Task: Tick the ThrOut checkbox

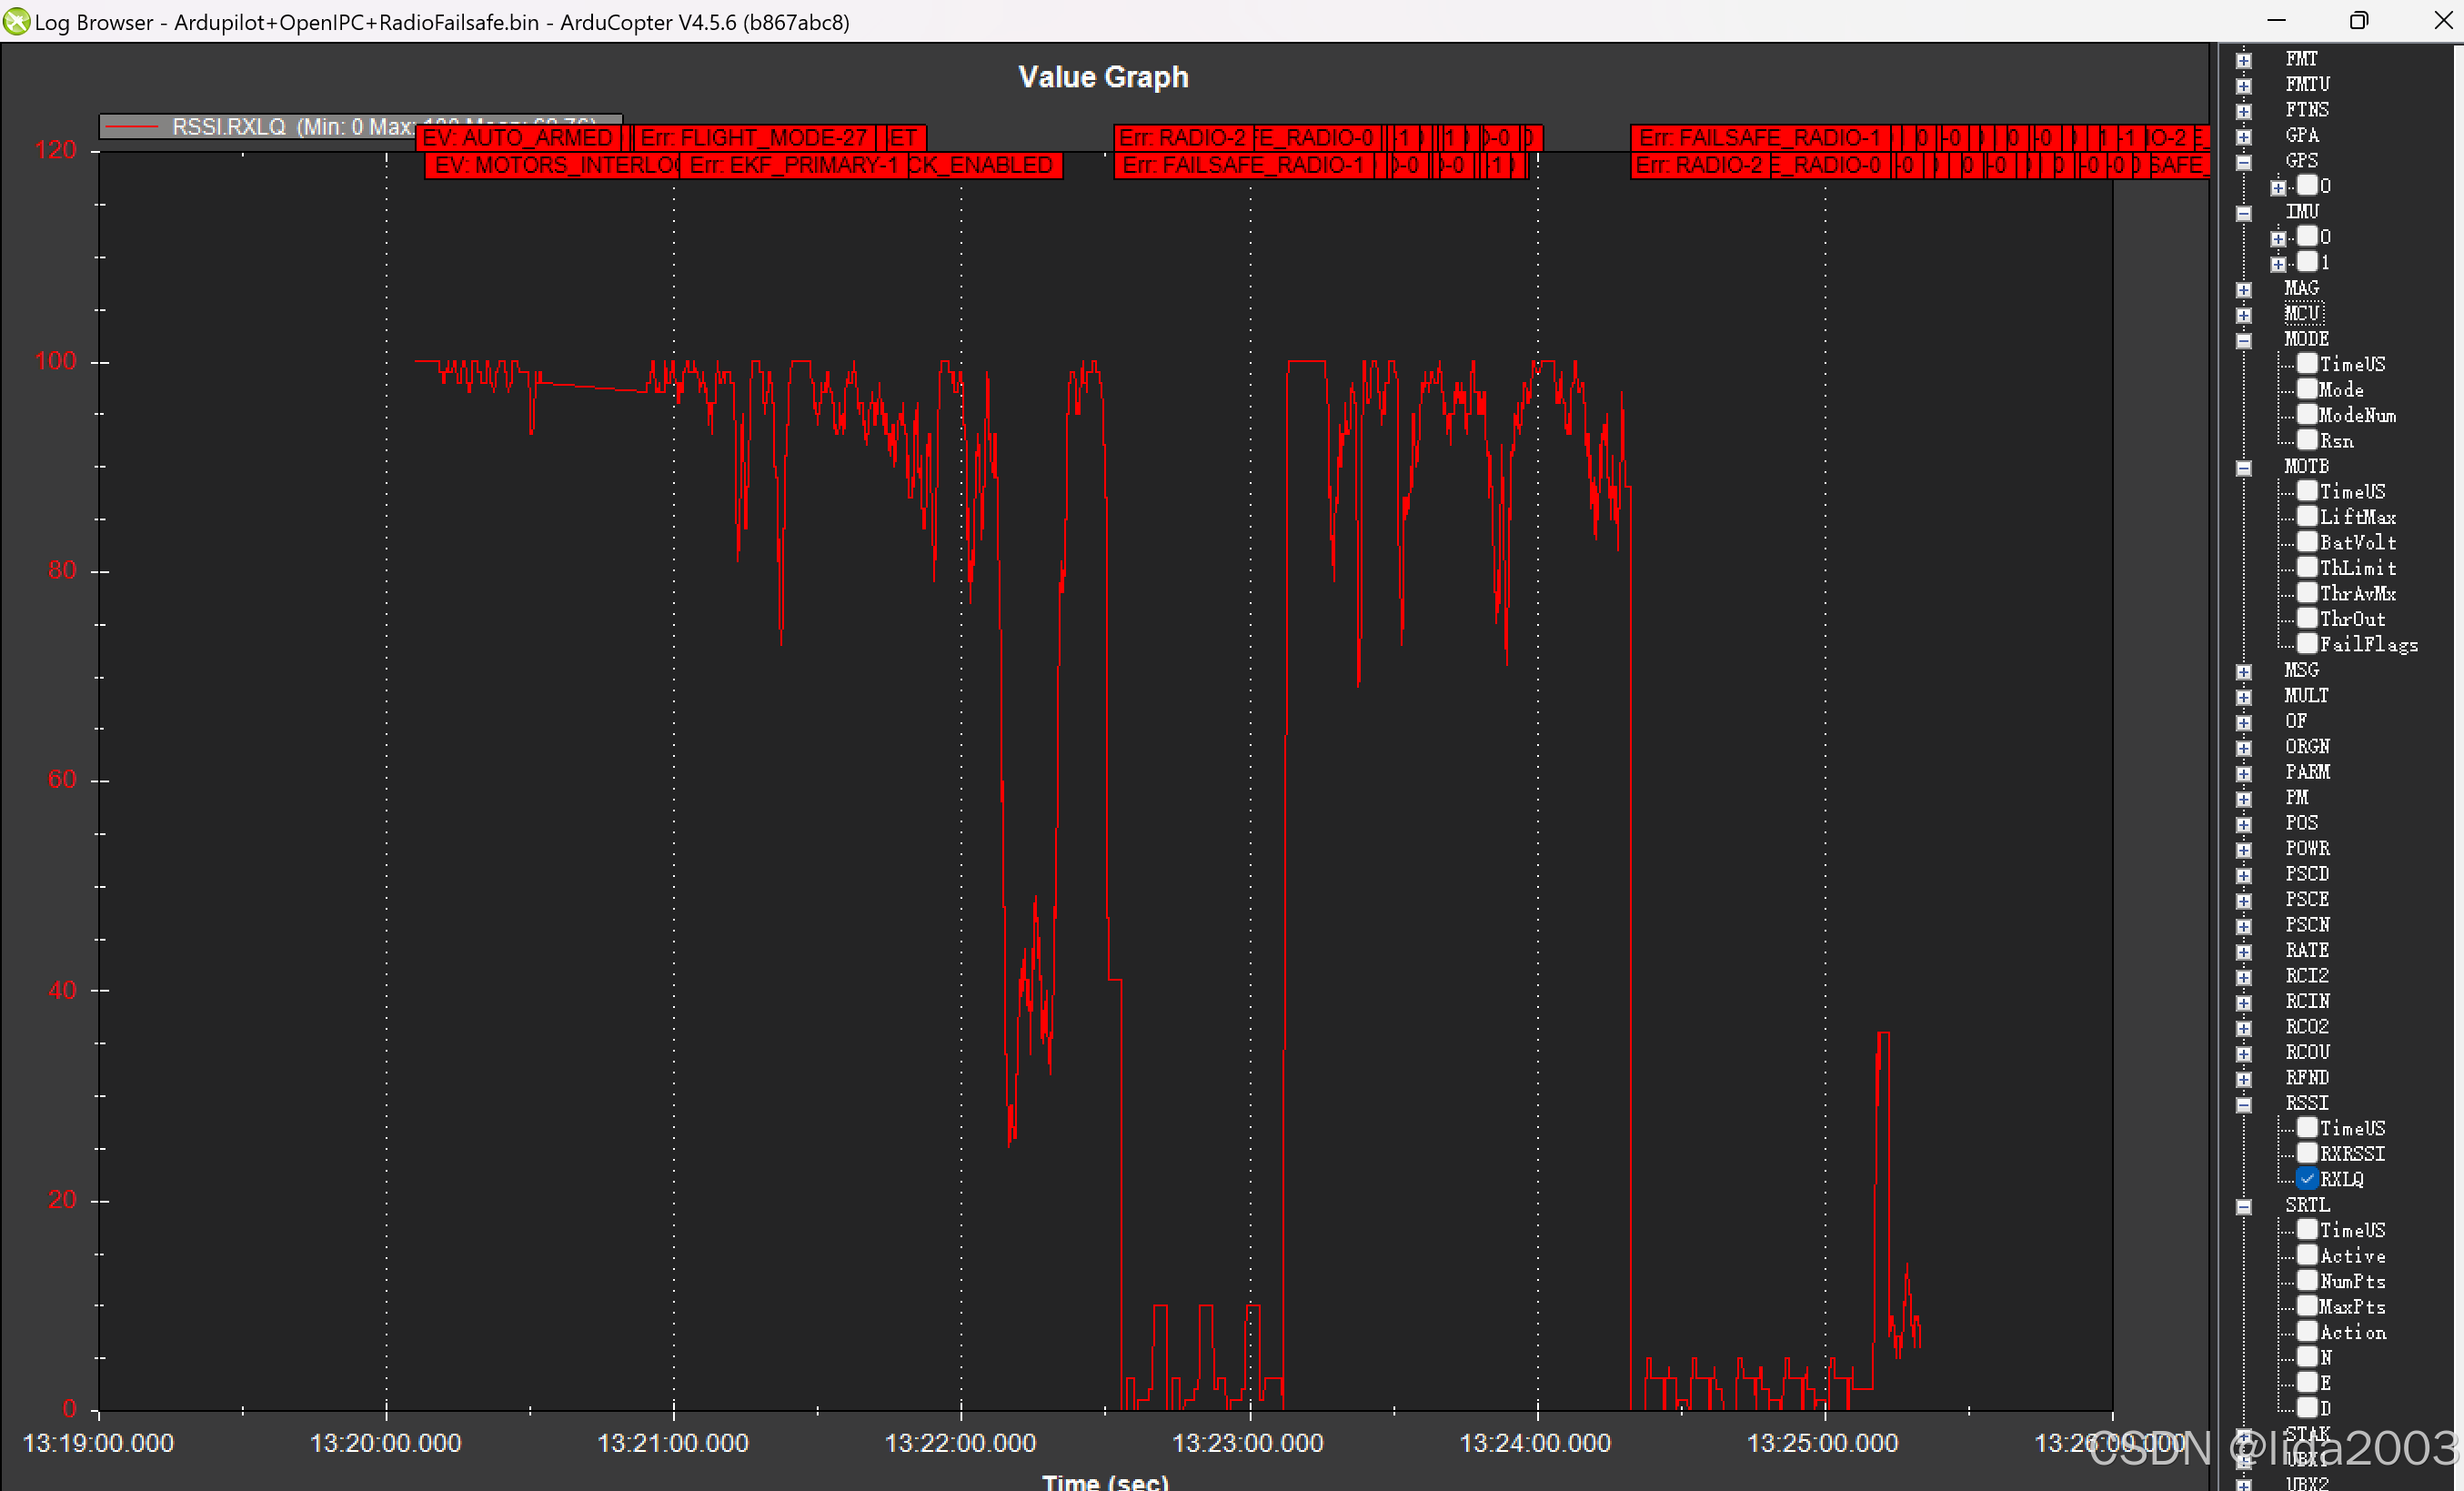Action: (x=2307, y=619)
